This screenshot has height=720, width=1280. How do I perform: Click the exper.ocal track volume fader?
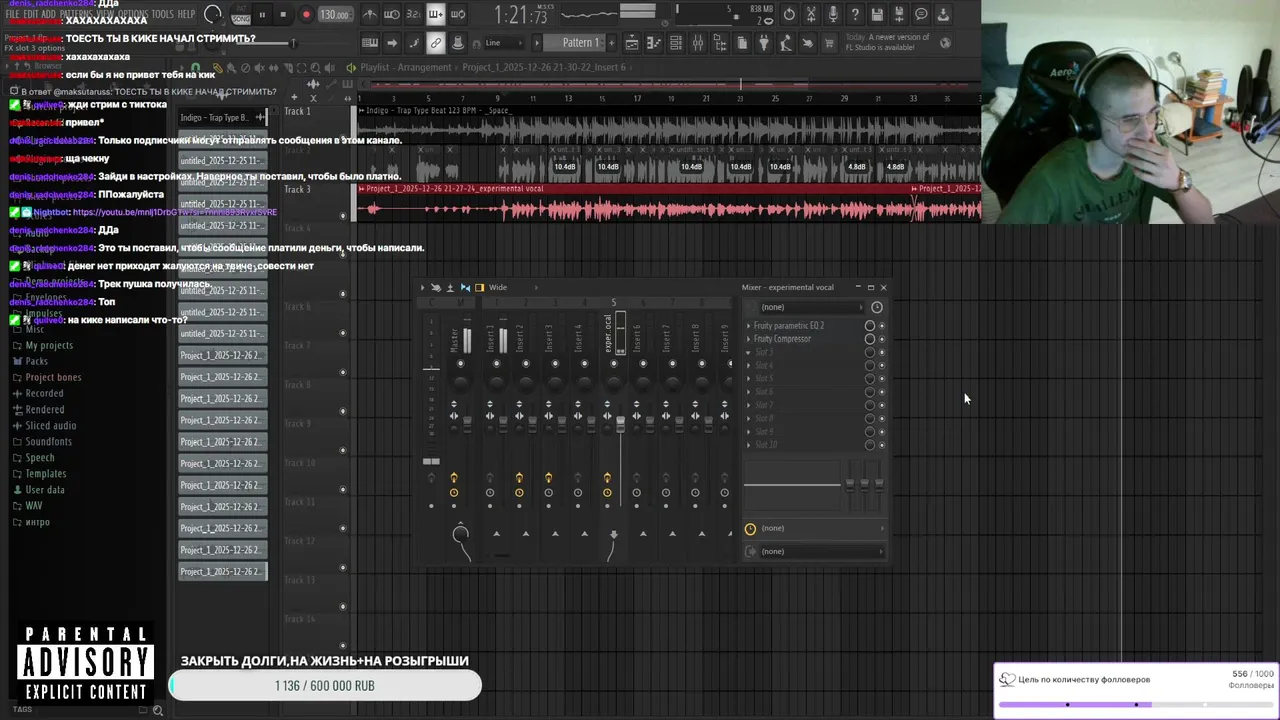coord(620,423)
